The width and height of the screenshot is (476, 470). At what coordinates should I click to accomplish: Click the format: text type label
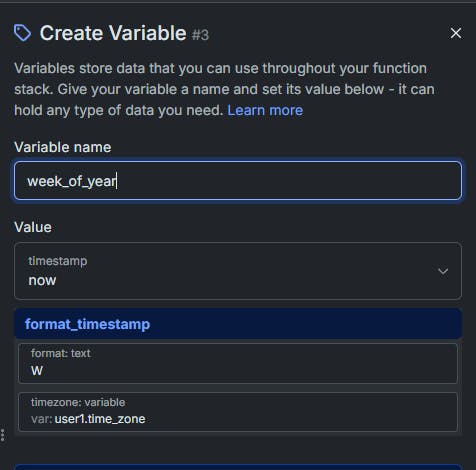pyautogui.click(x=61, y=353)
